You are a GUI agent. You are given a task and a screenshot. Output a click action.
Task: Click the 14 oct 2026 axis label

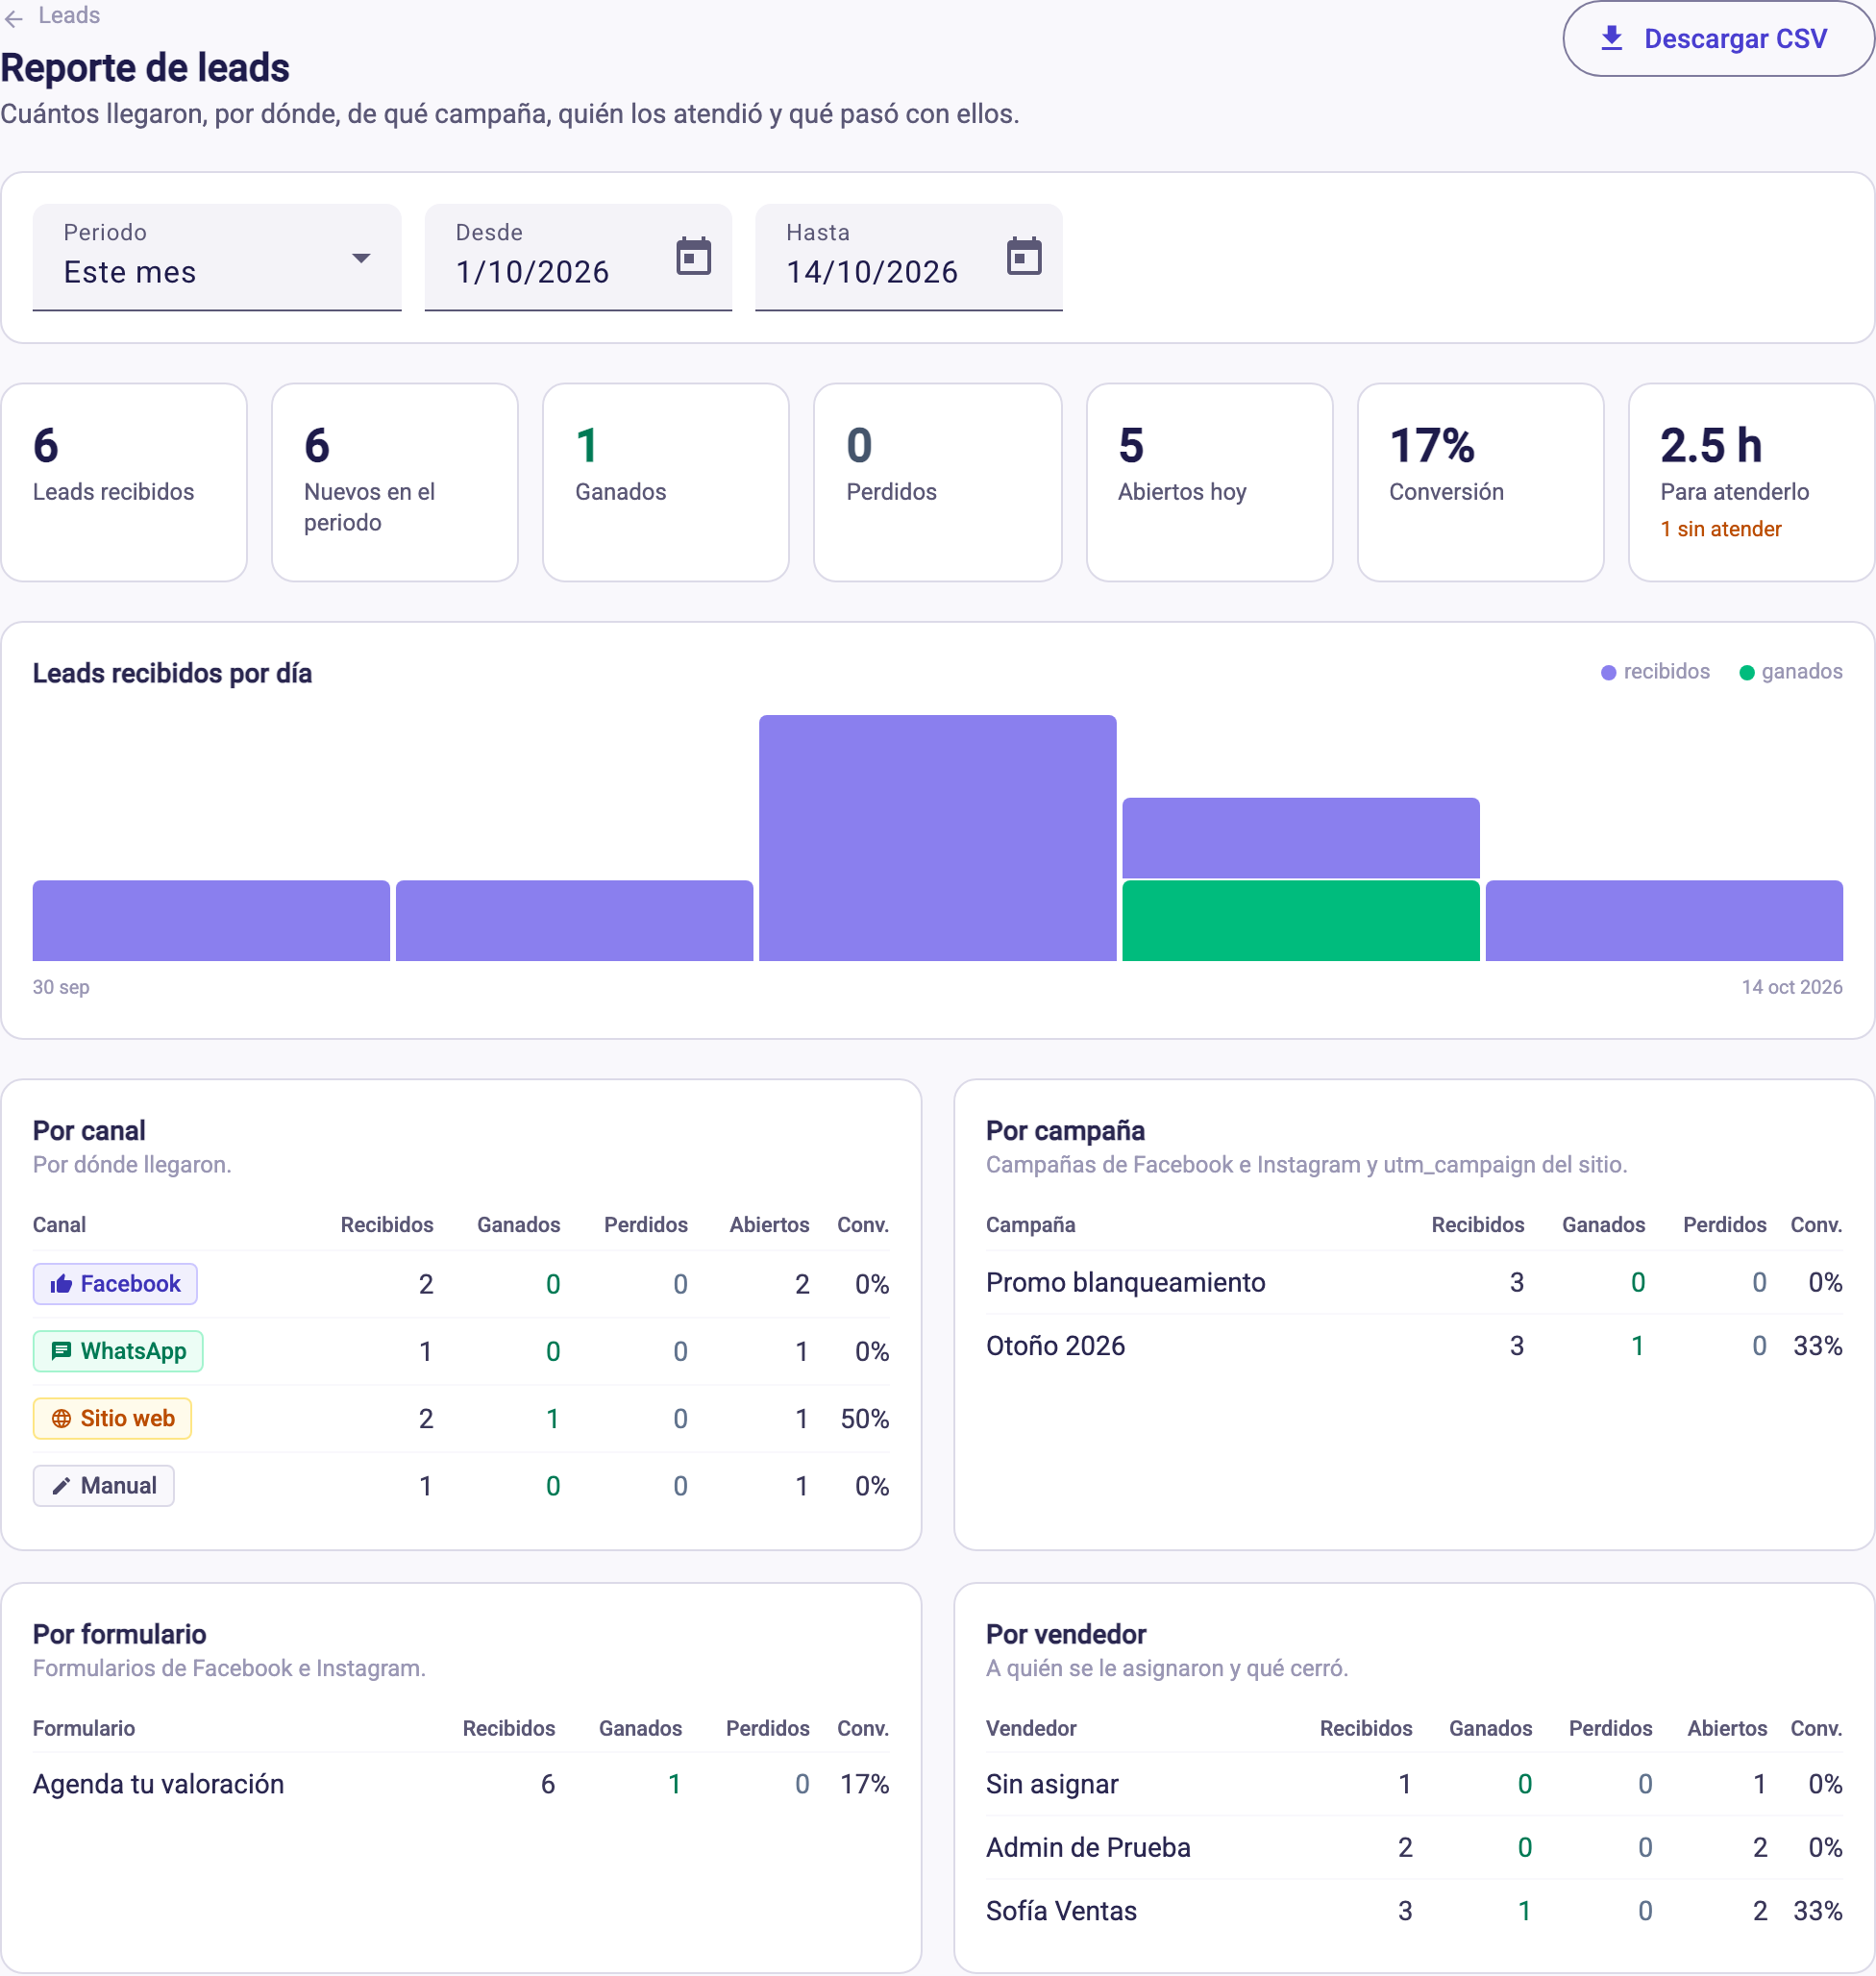pos(1792,987)
